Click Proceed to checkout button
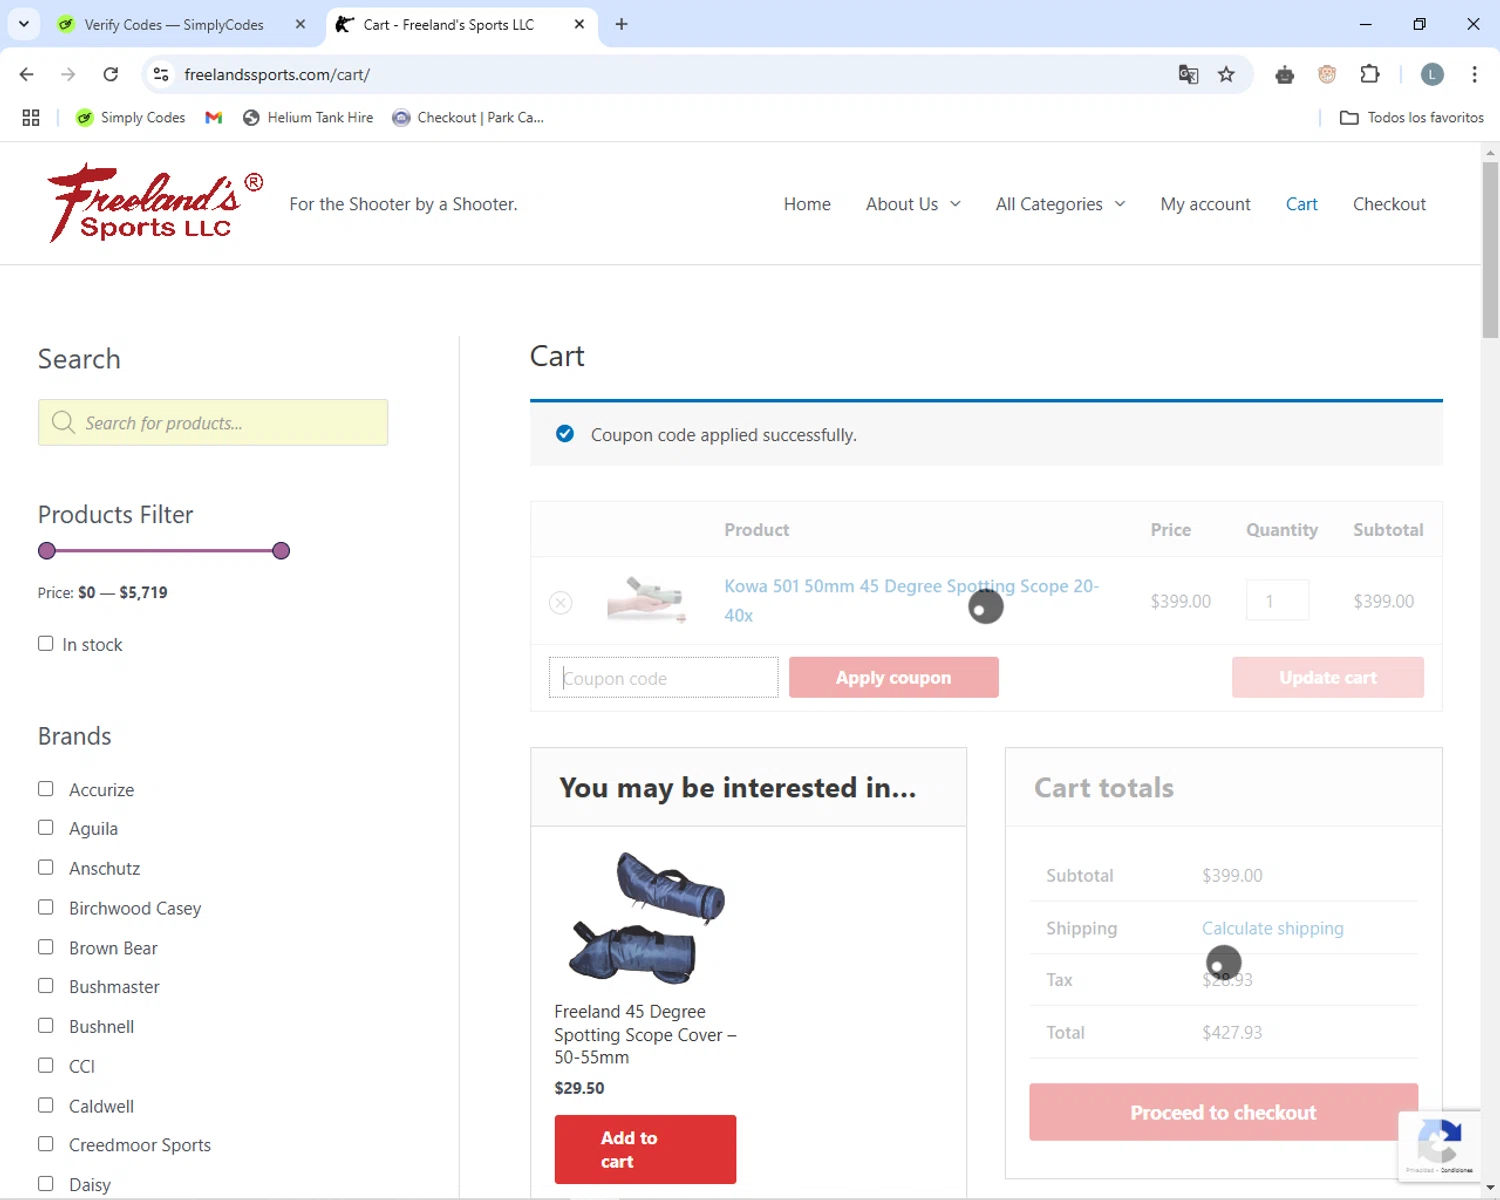Image resolution: width=1500 pixels, height=1200 pixels. coord(1223,1112)
